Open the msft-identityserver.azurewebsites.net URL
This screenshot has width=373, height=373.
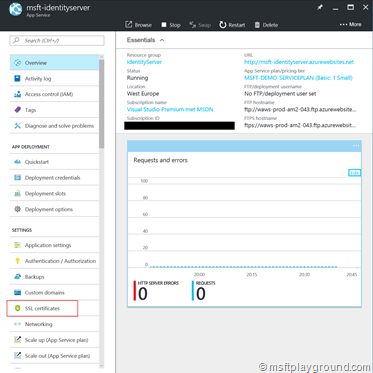point(299,62)
